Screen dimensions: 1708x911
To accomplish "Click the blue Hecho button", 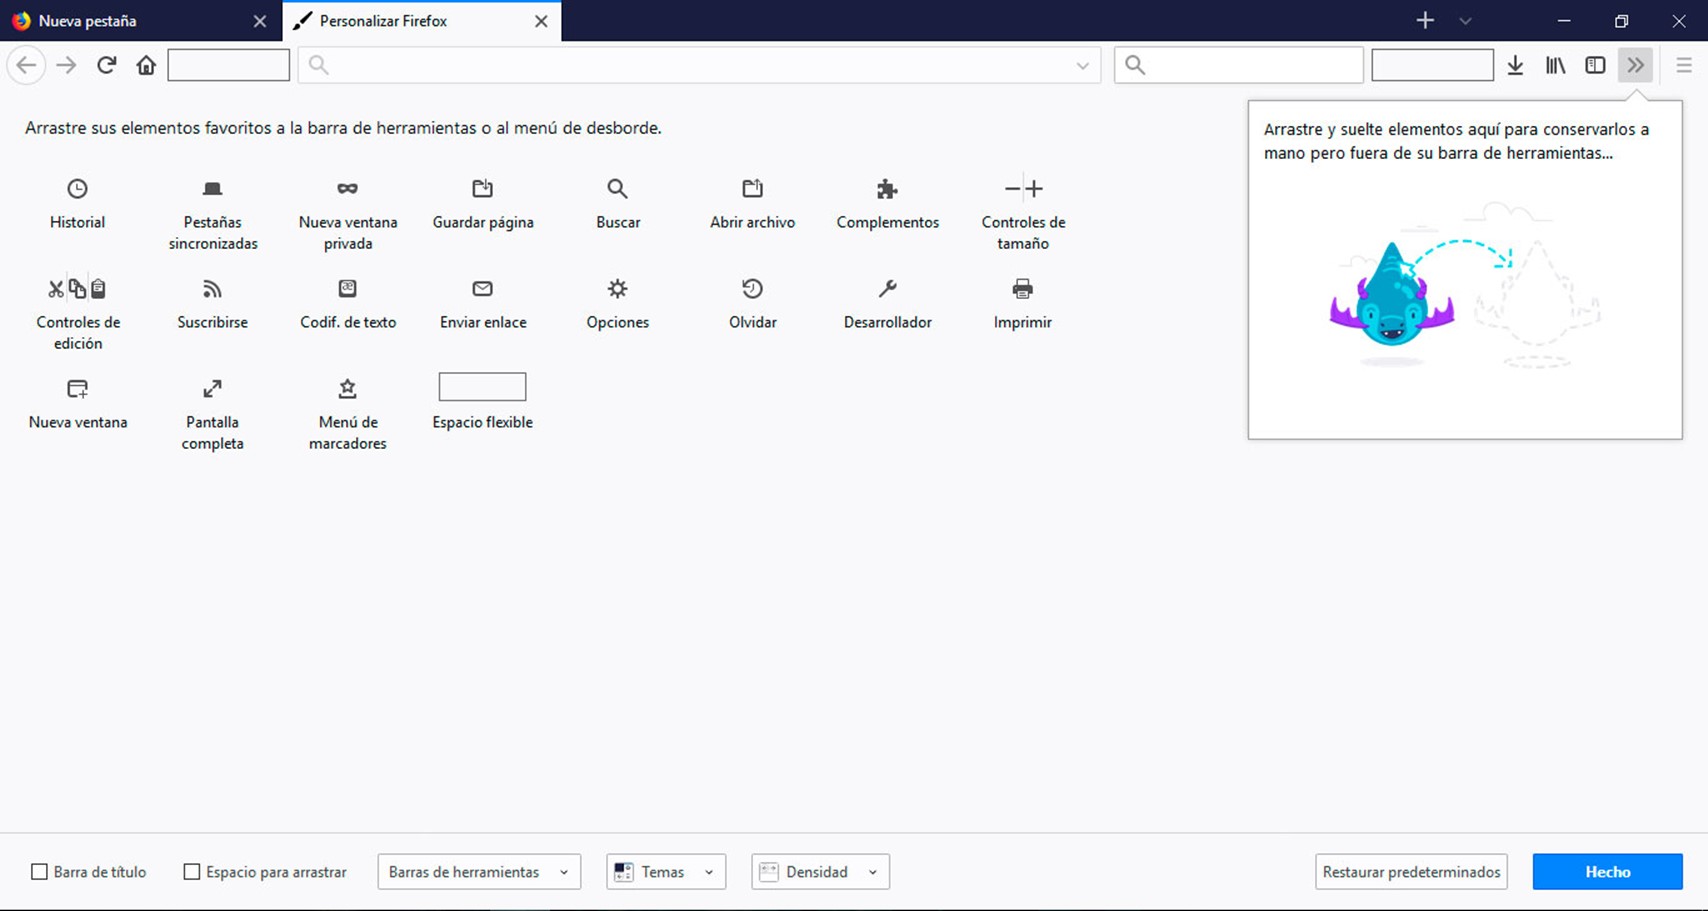I will click(1607, 872).
